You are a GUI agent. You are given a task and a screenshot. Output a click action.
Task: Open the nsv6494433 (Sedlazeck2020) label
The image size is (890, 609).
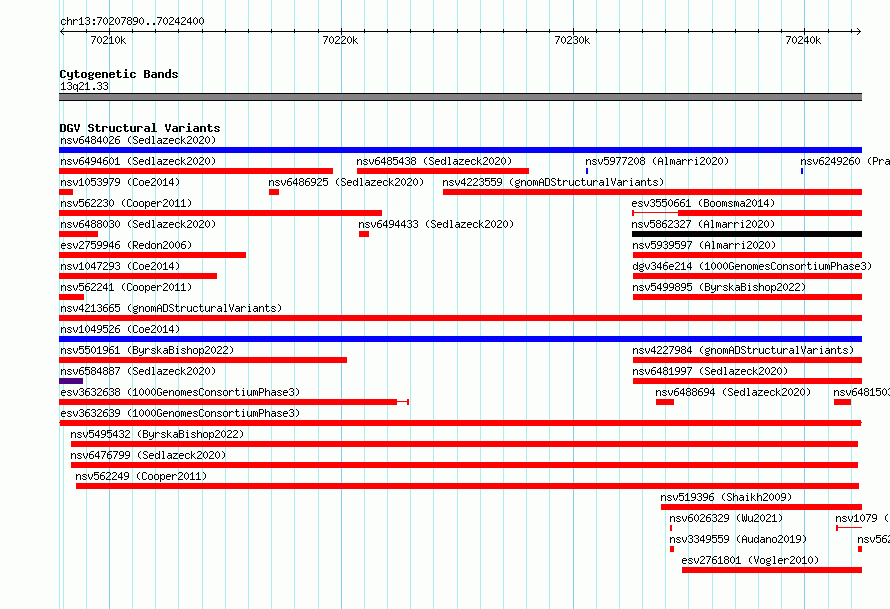coord(436,224)
